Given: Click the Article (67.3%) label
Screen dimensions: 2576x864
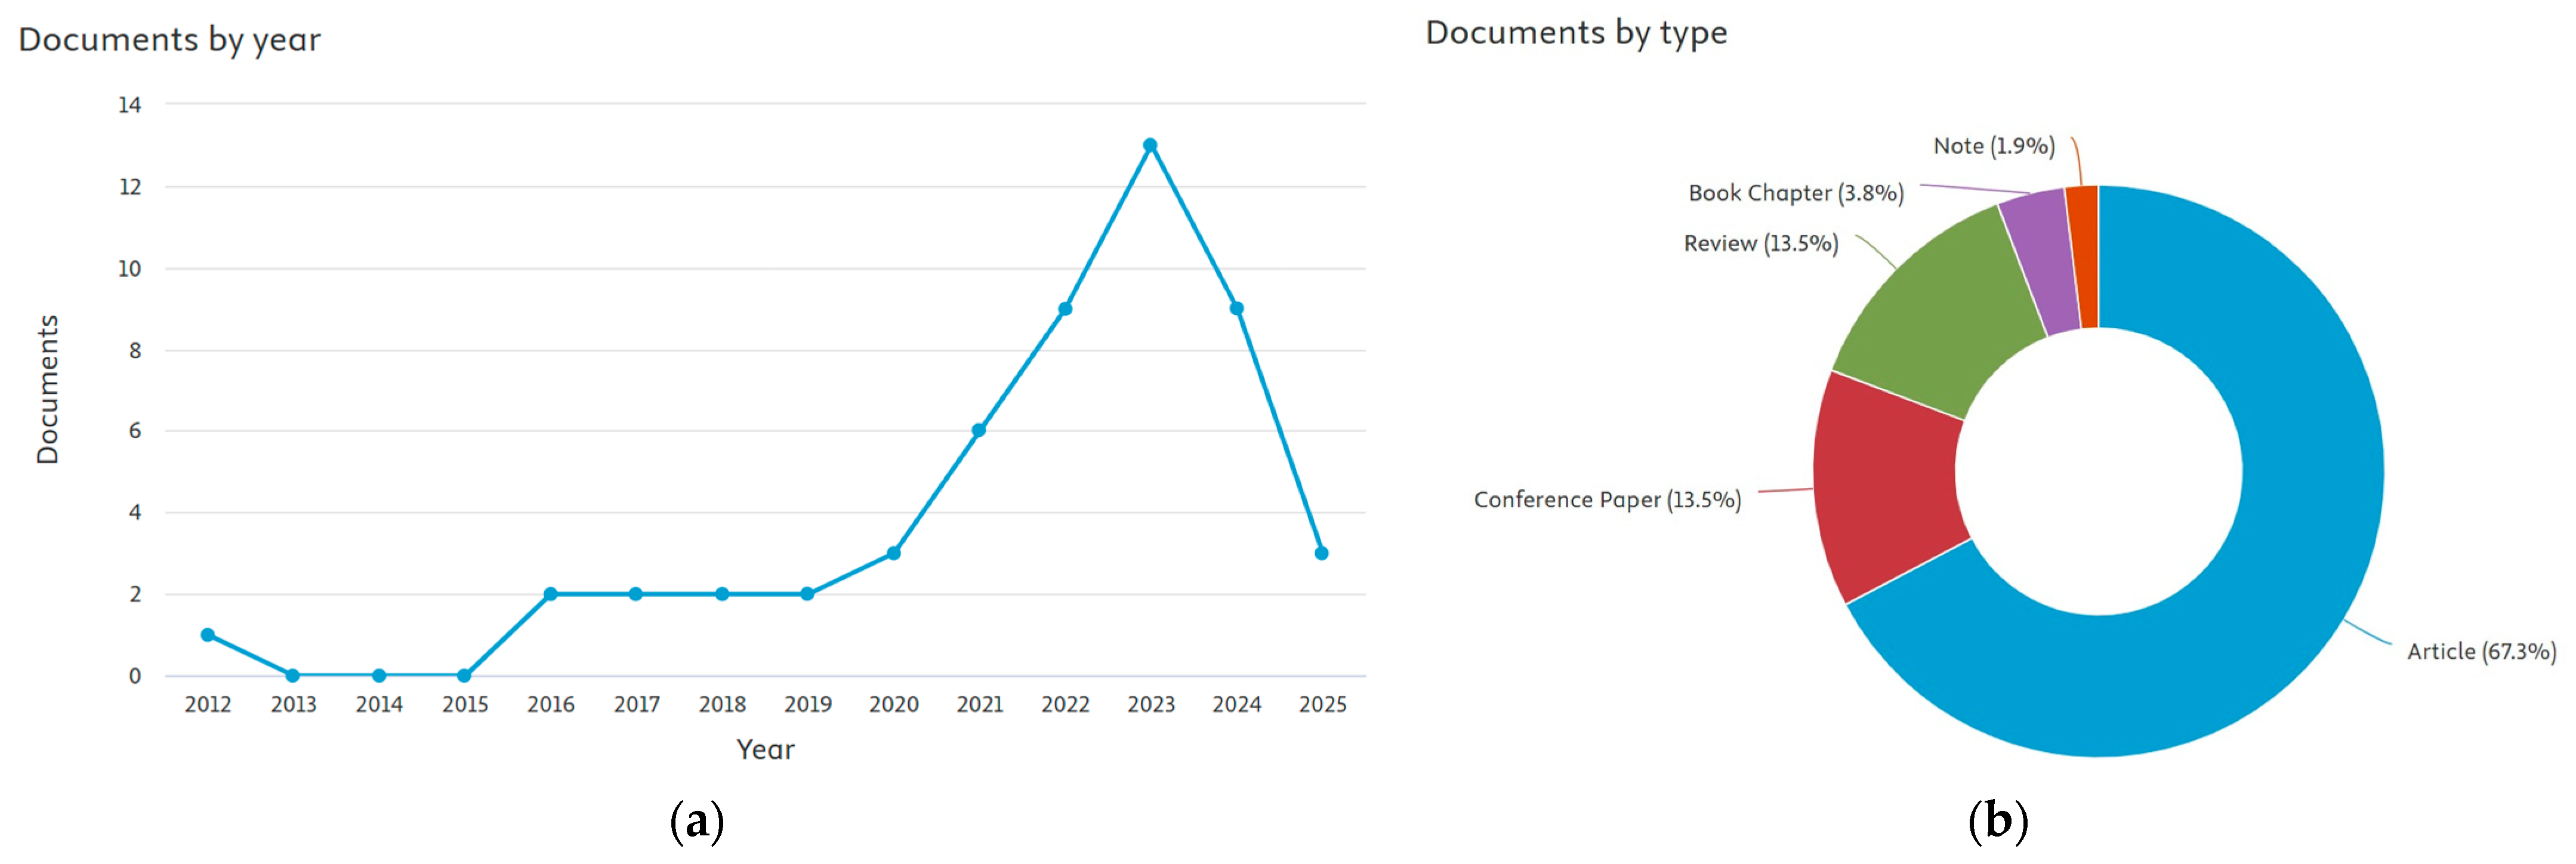Looking at the screenshot, I should (x=2481, y=652).
